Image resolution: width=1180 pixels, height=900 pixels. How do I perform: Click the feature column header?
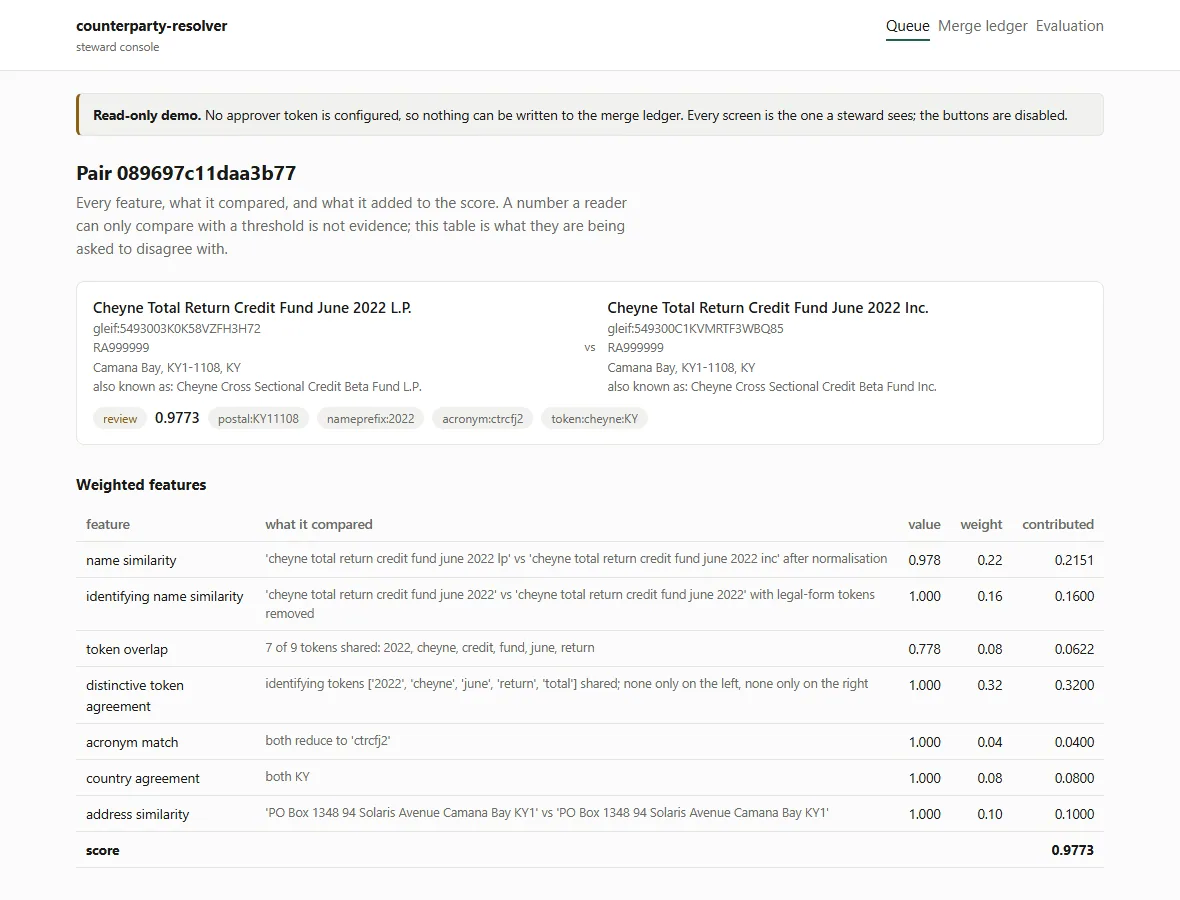108,524
